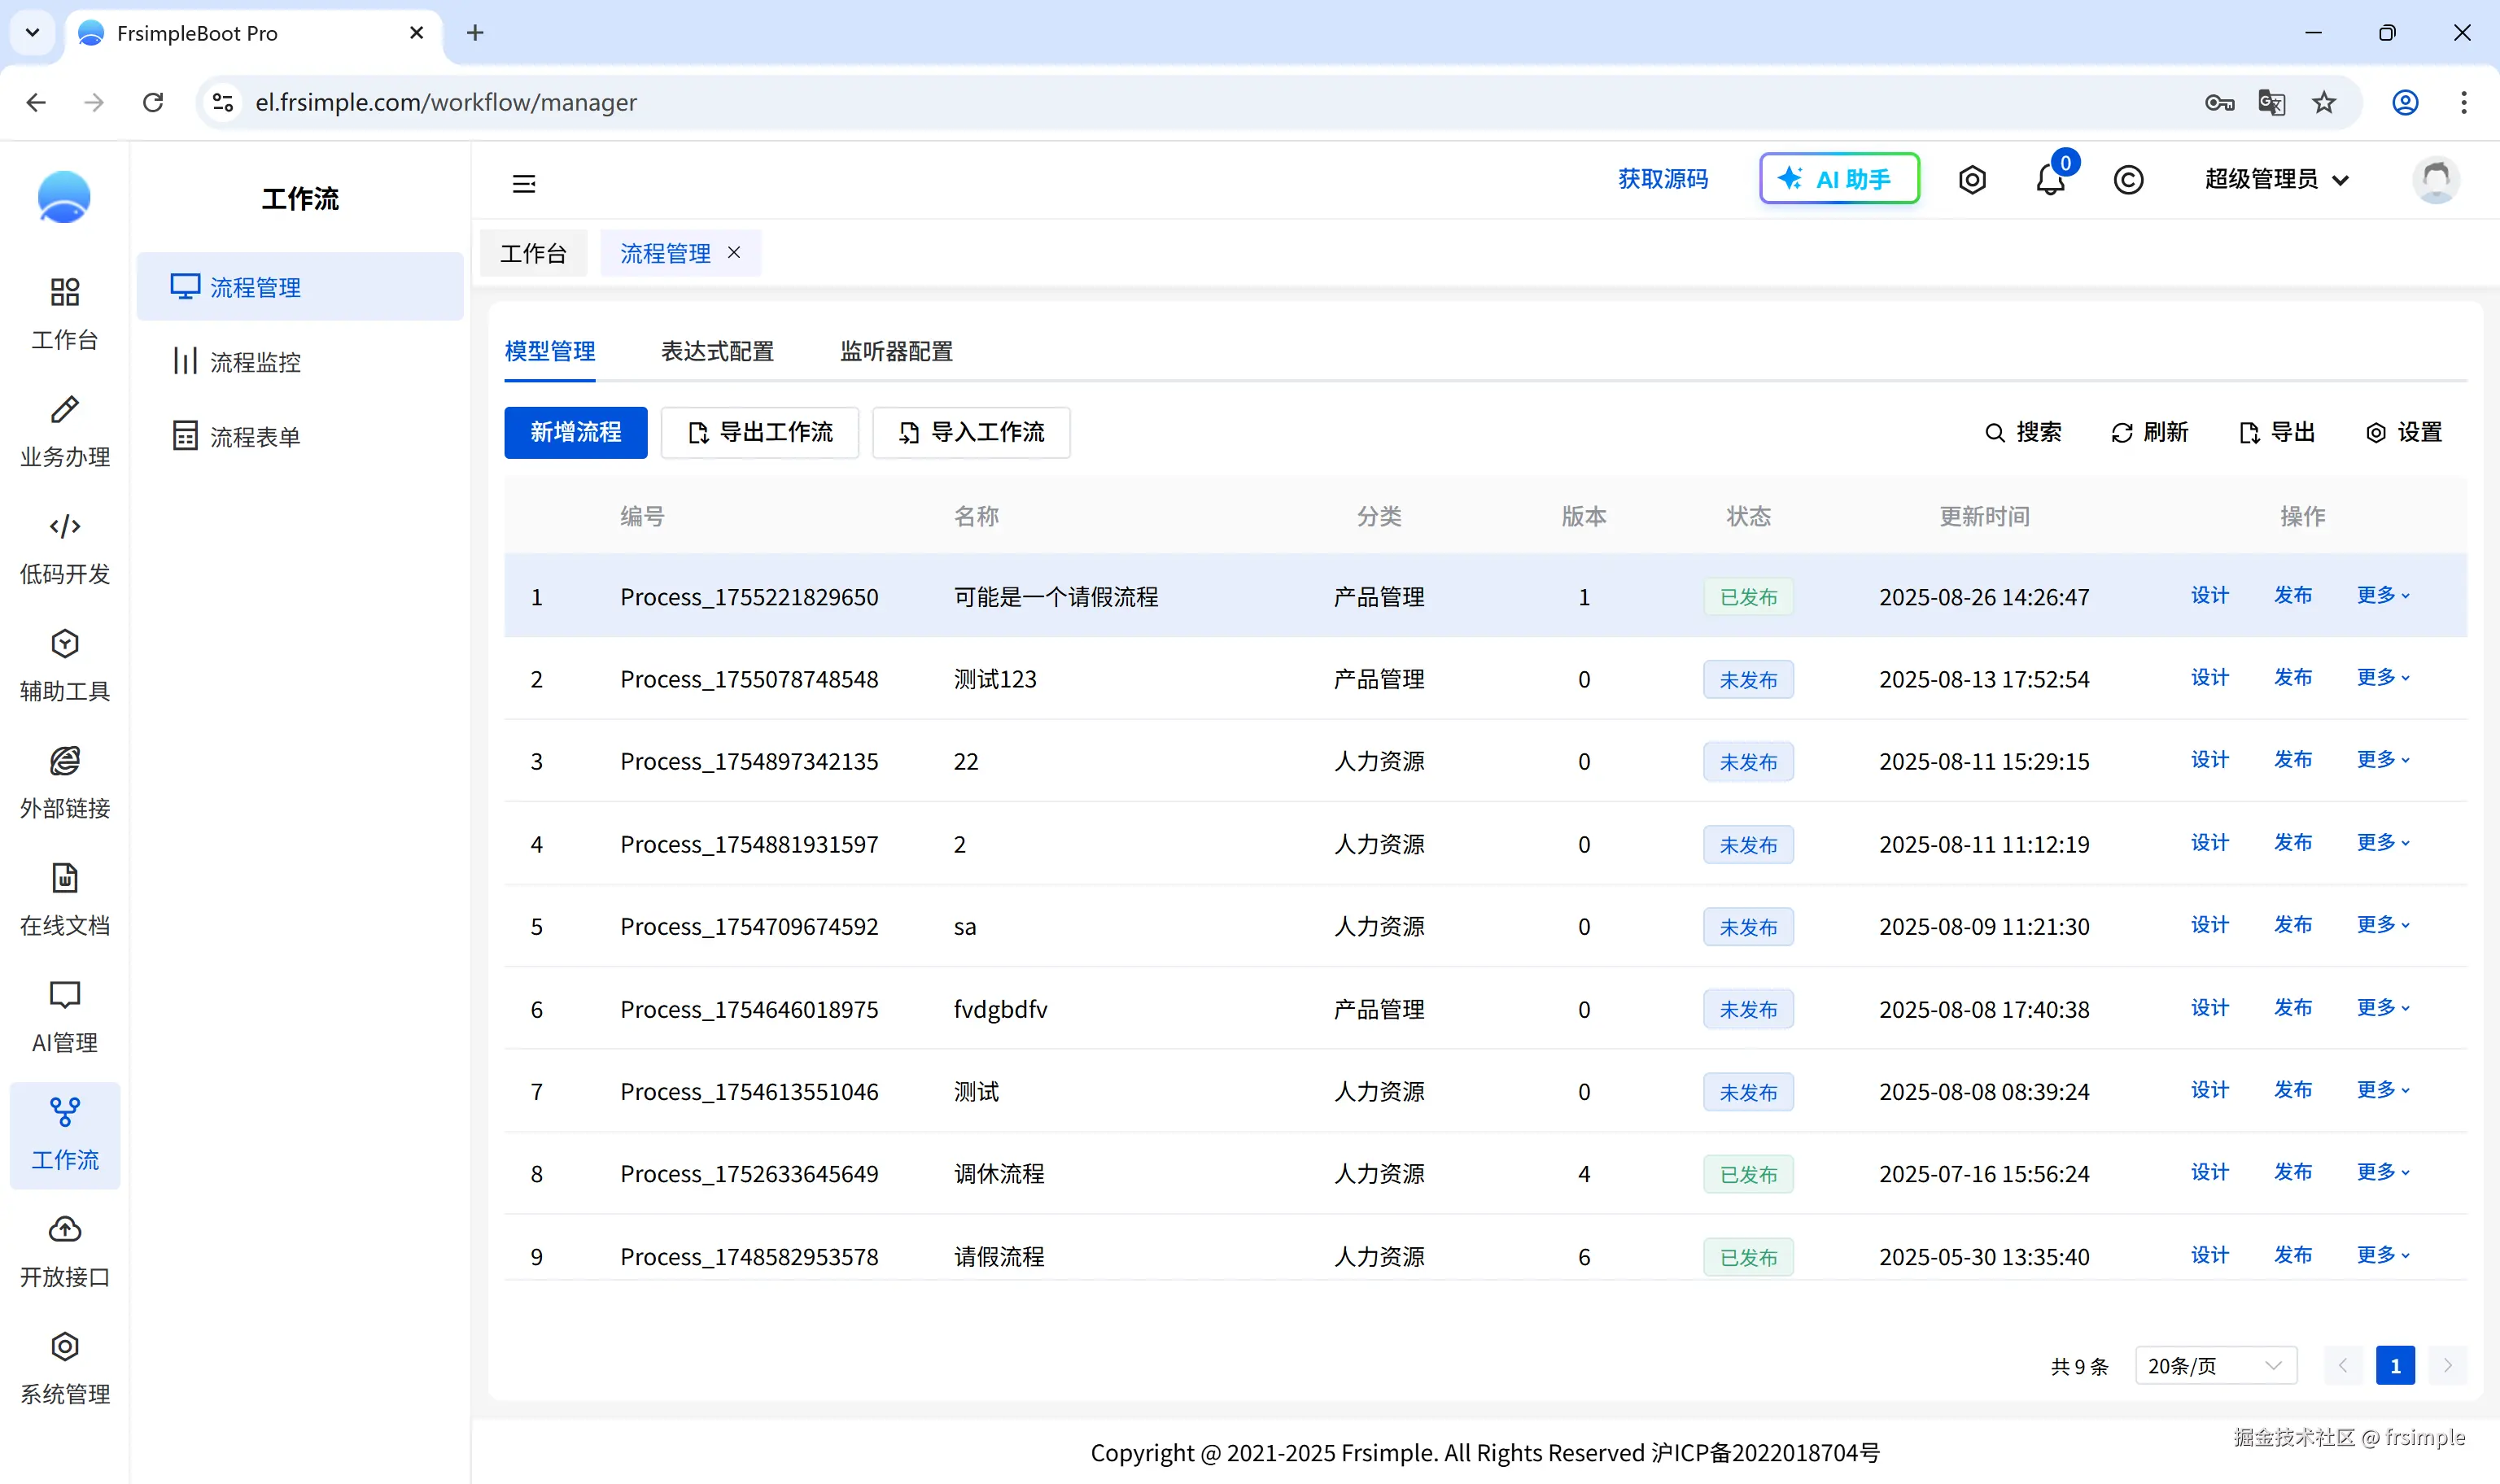
Task: Expand 更多 menu for 测试123 row
Action: (x=2383, y=678)
